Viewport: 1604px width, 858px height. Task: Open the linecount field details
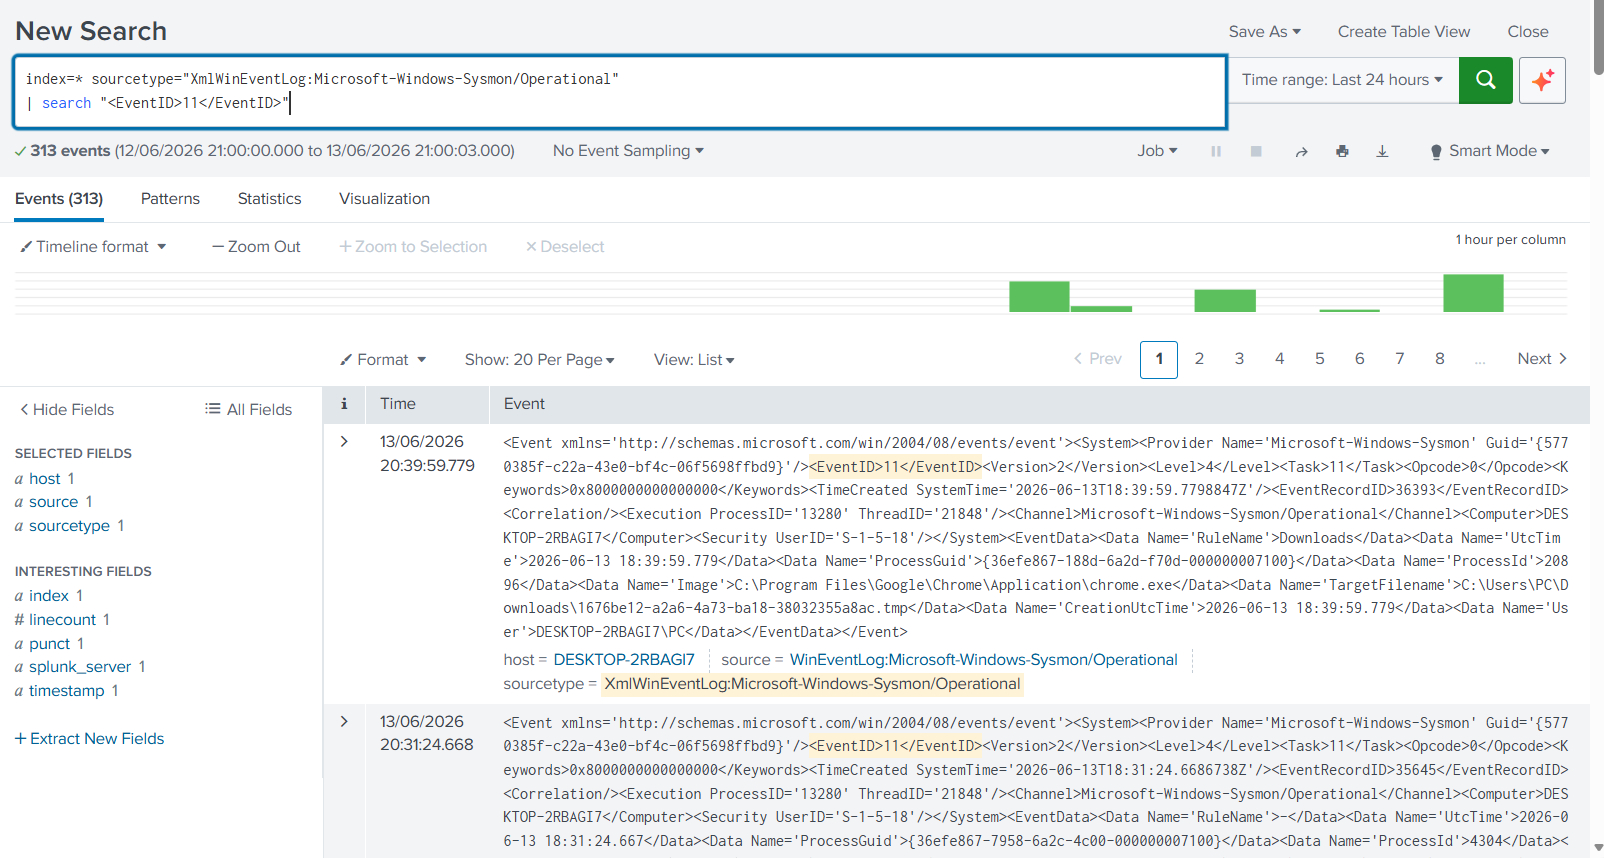pyautogui.click(x=62, y=620)
